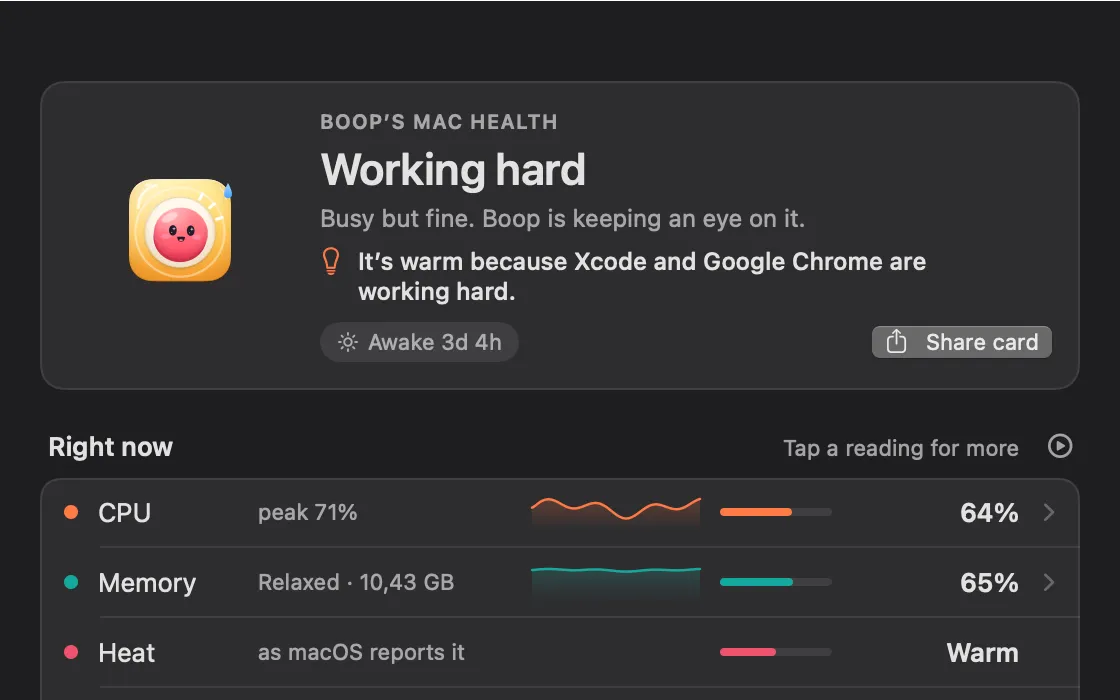
Task: Click the Boop mascot app icon
Action: point(180,230)
